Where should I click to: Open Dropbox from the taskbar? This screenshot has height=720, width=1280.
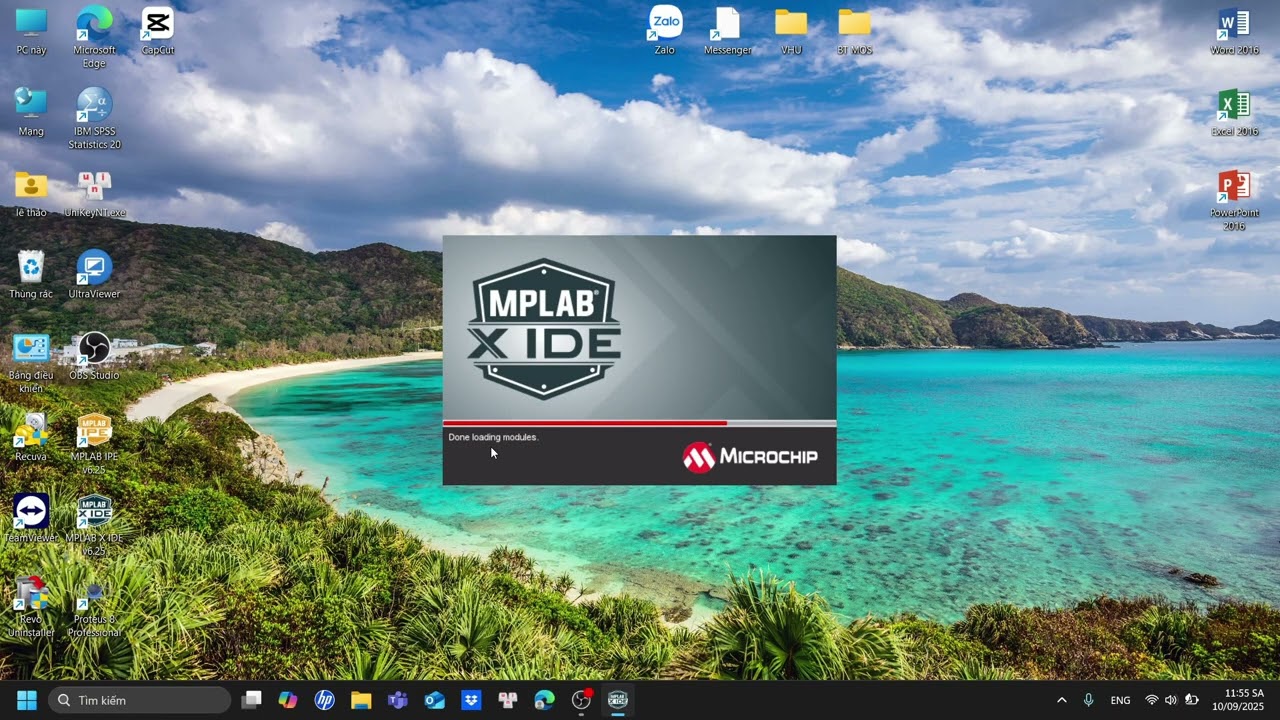pyautogui.click(x=471, y=700)
